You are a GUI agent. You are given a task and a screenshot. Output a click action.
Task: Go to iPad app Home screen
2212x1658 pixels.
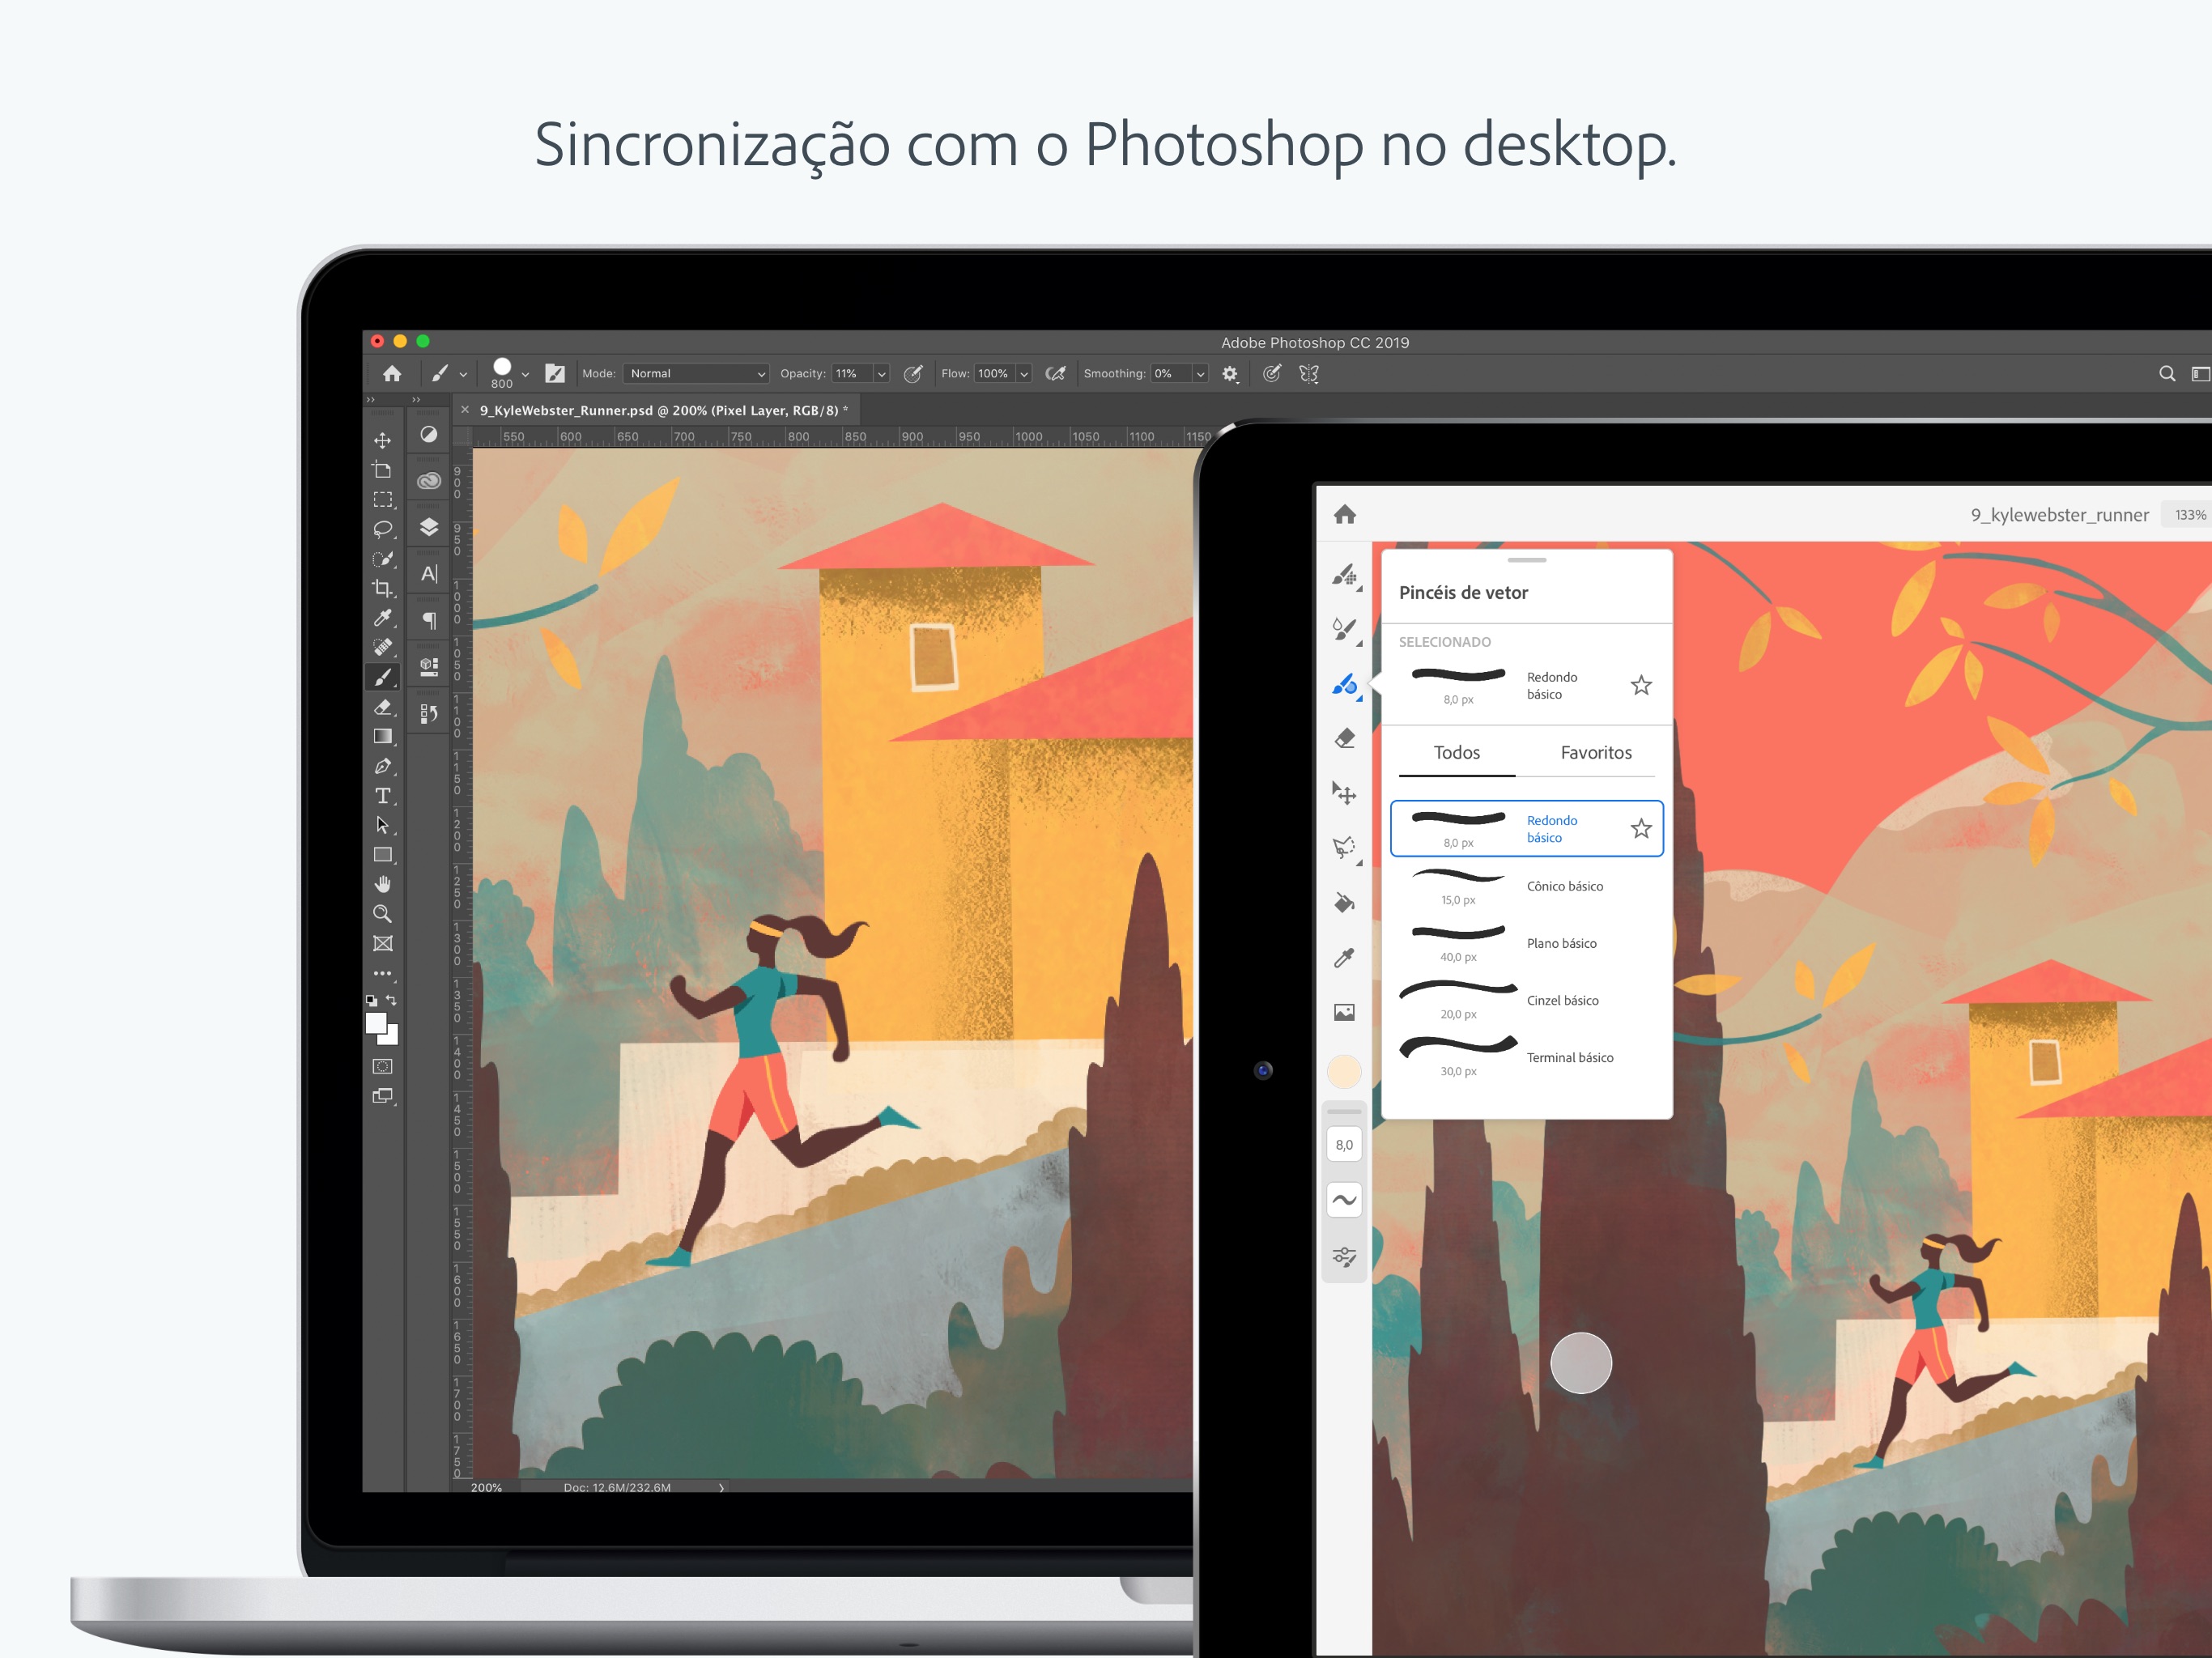(1345, 514)
